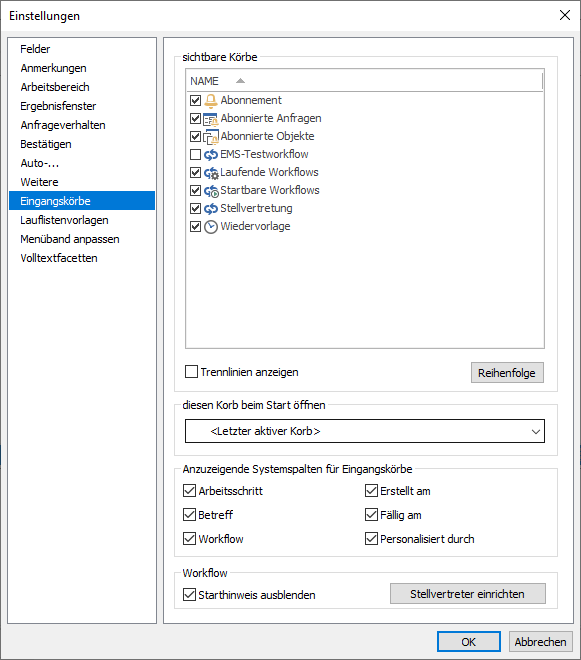Image resolution: width=581 pixels, height=660 pixels.
Task: Toggle the Workflow column checkbox
Action: point(189,538)
